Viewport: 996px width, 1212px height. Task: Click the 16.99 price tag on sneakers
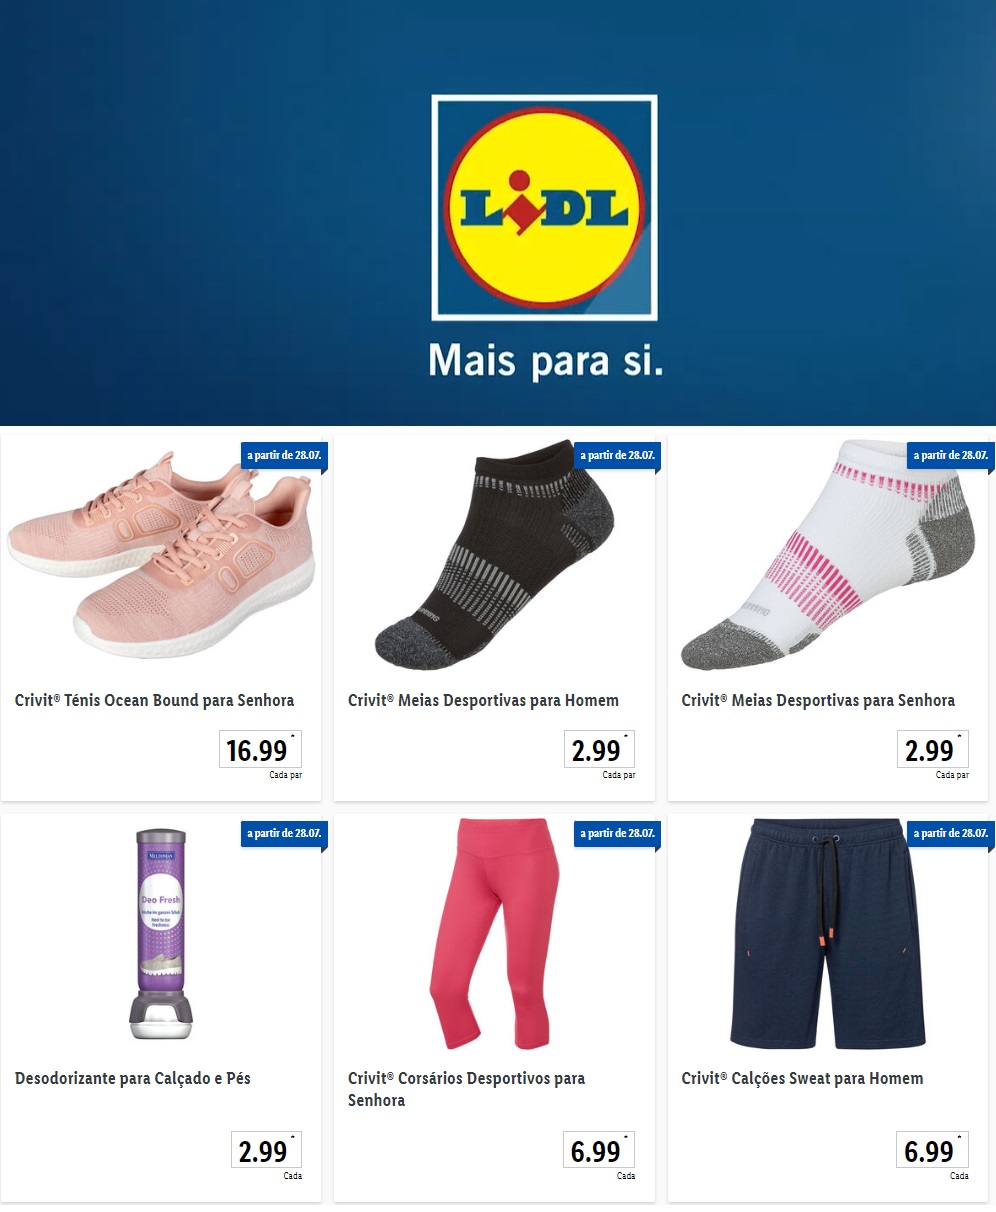pos(260,750)
